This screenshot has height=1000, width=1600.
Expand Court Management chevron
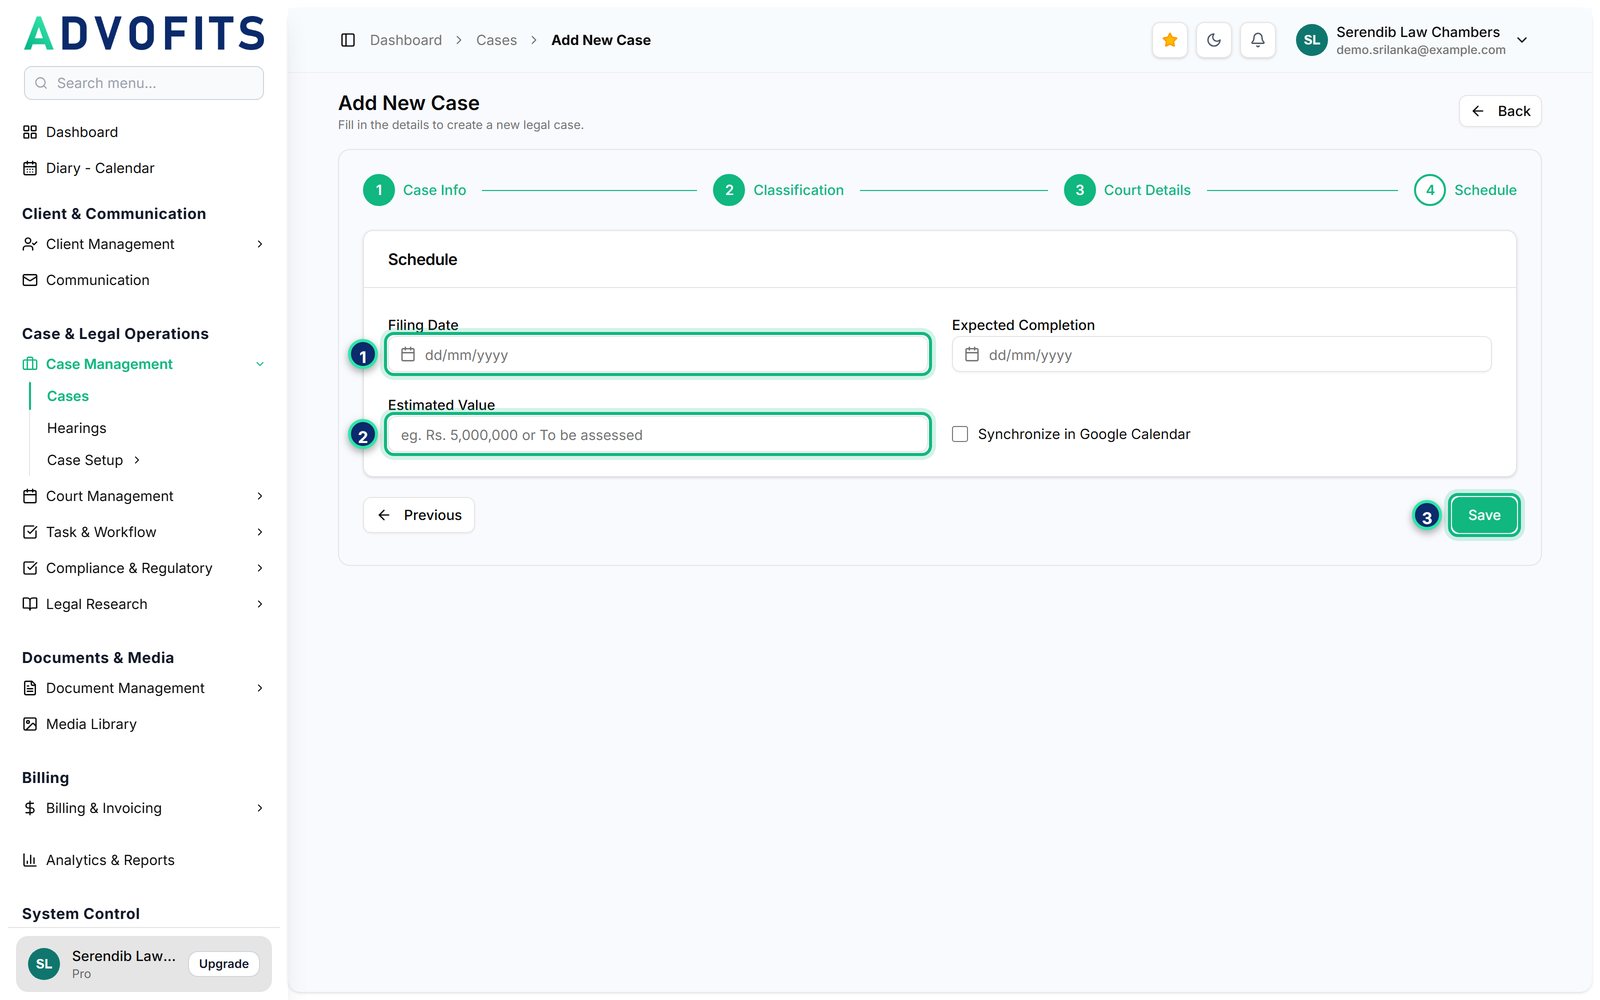pyautogui.click(x=260, y=496)
